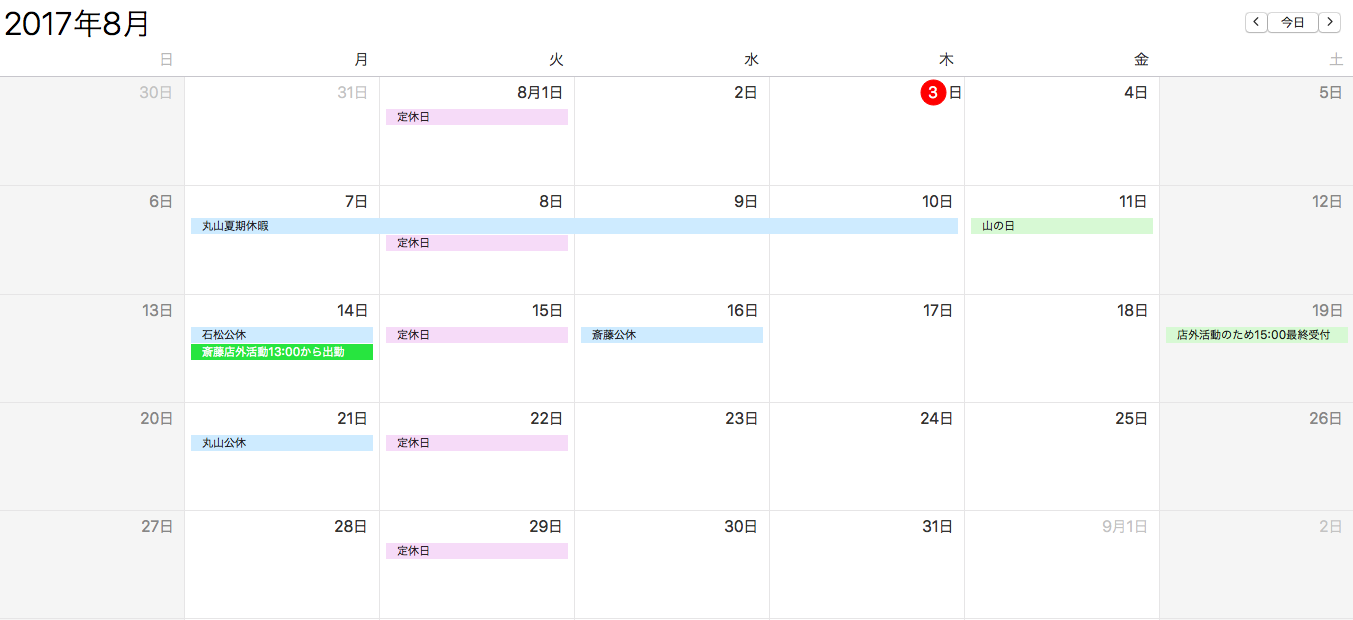Select the empty 25日 day cell
Viewport: 1353px width, 620px height.
(x=1062, y=457)
